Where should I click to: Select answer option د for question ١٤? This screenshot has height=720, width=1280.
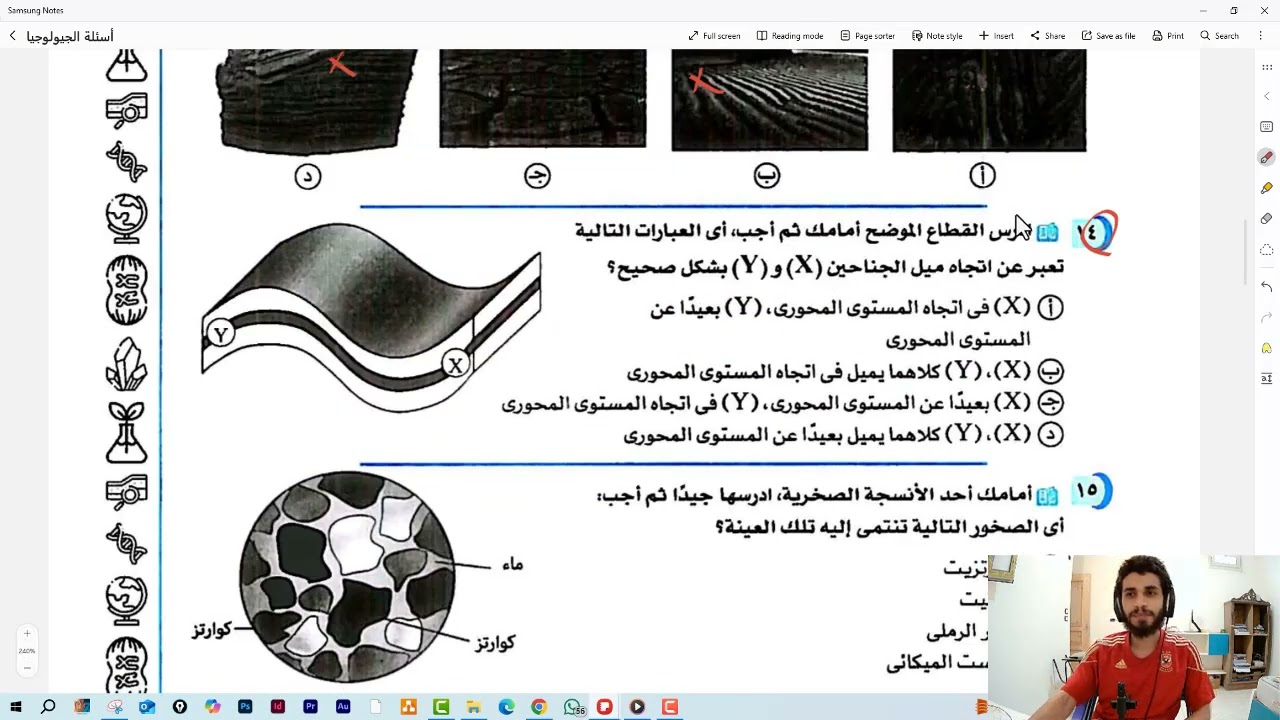pyautogui.click(x=1050, y=434)
